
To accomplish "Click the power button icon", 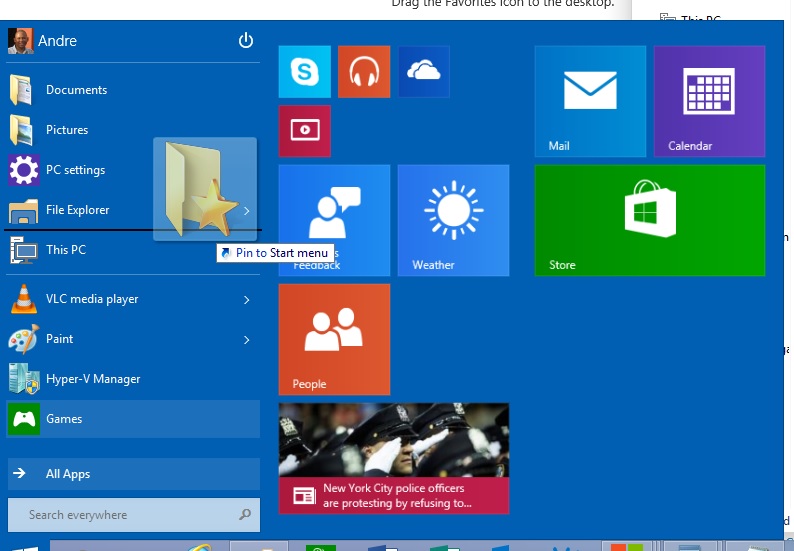I will [x=246, y=40].
